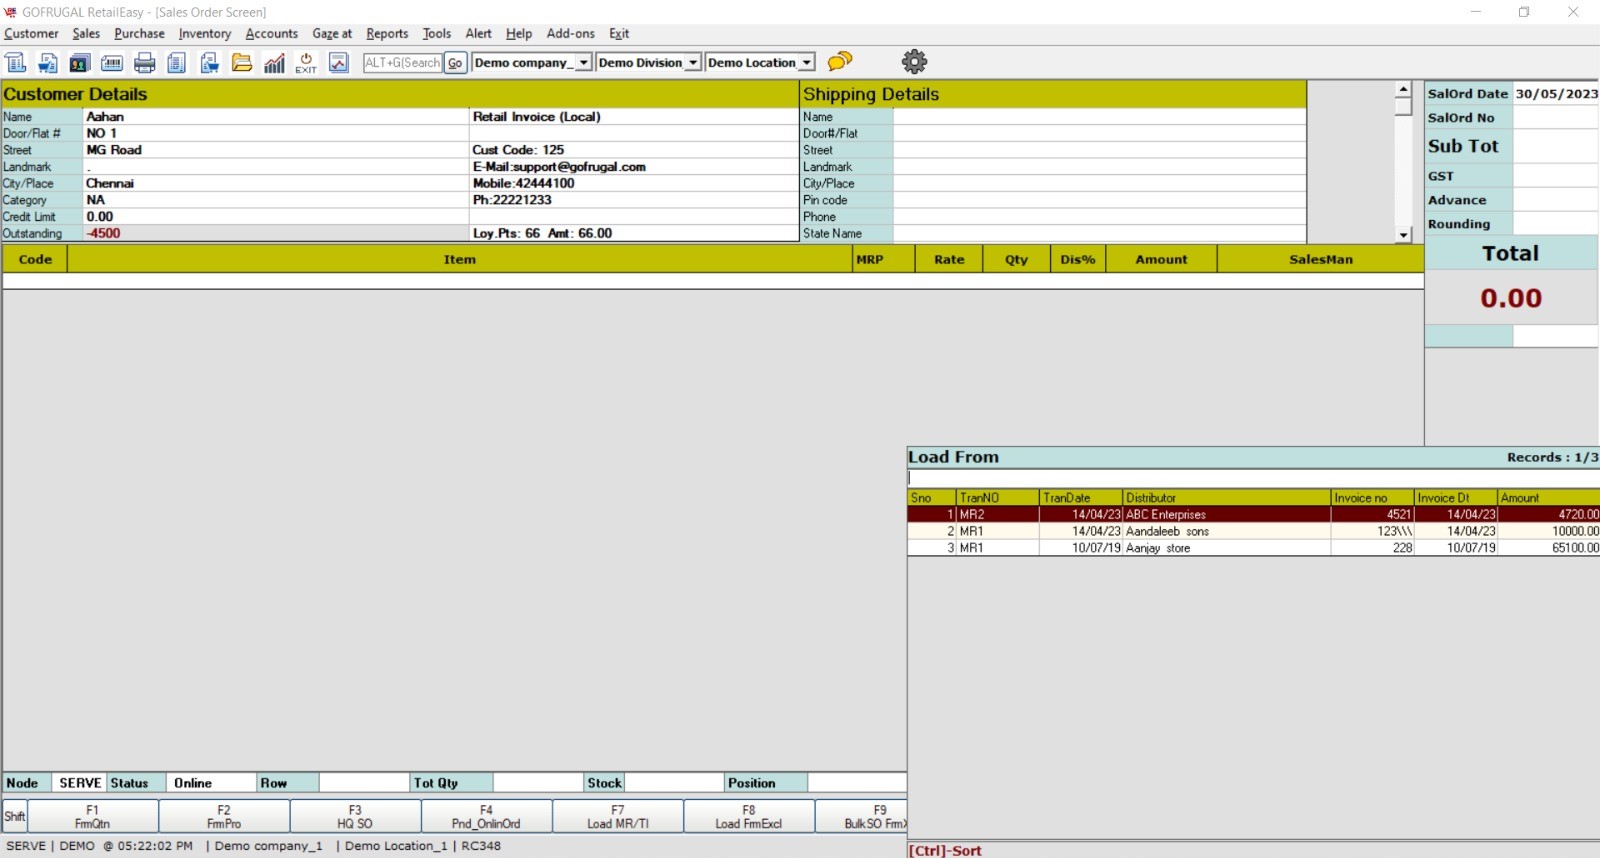The image size is (1600, 858).
Task: Click the SalesMan column header
Action: point(1321,259)
